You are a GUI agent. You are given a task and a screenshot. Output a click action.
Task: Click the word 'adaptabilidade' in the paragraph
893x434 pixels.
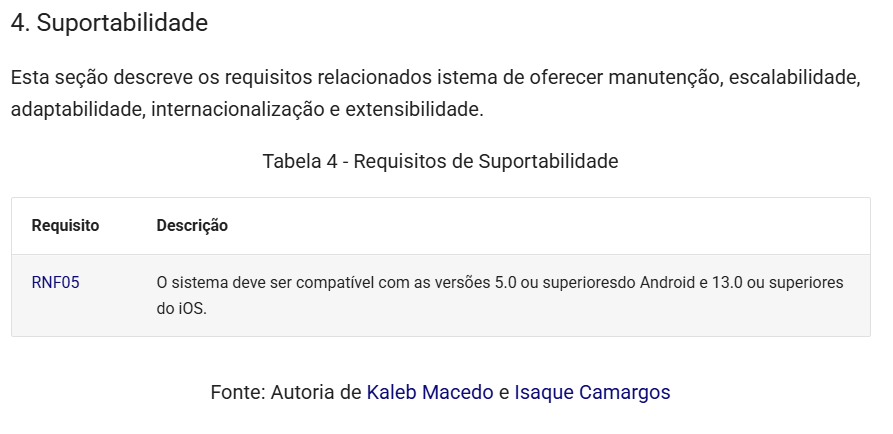tap(76, 109)
